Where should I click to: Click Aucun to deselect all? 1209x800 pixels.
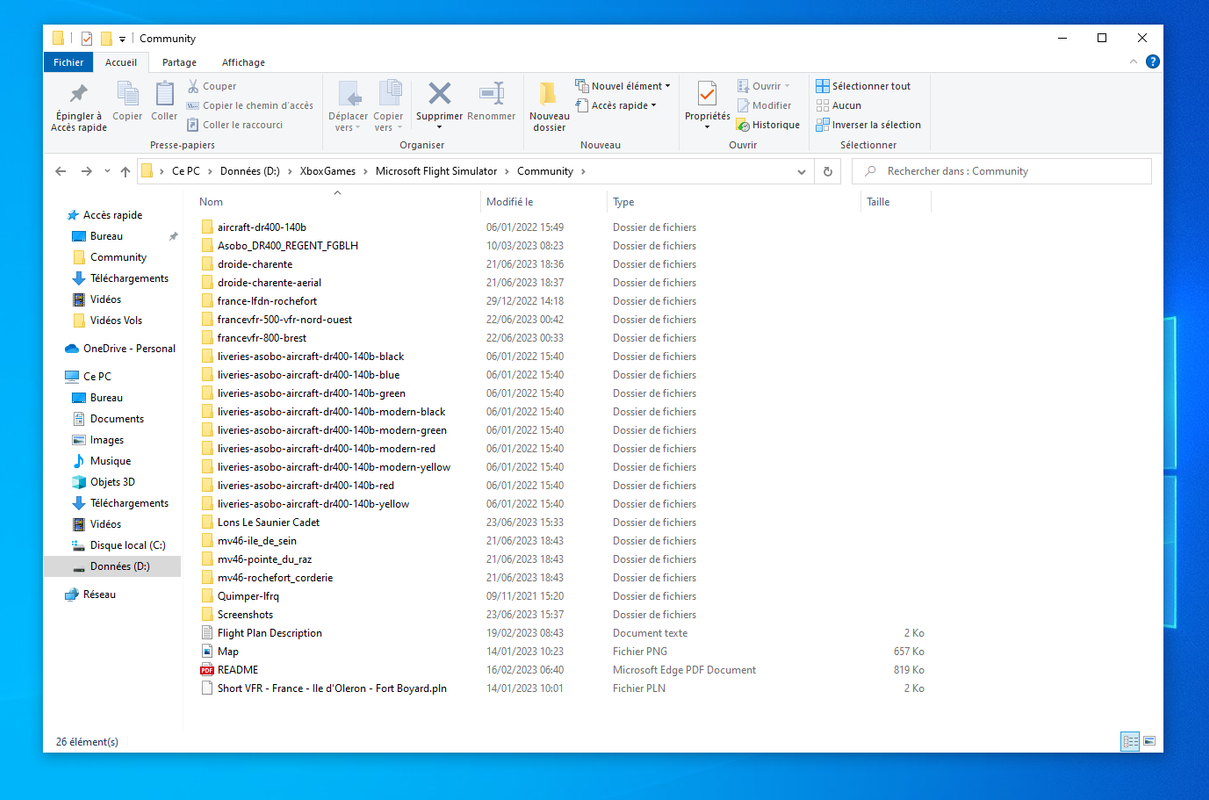coord(838,105)
